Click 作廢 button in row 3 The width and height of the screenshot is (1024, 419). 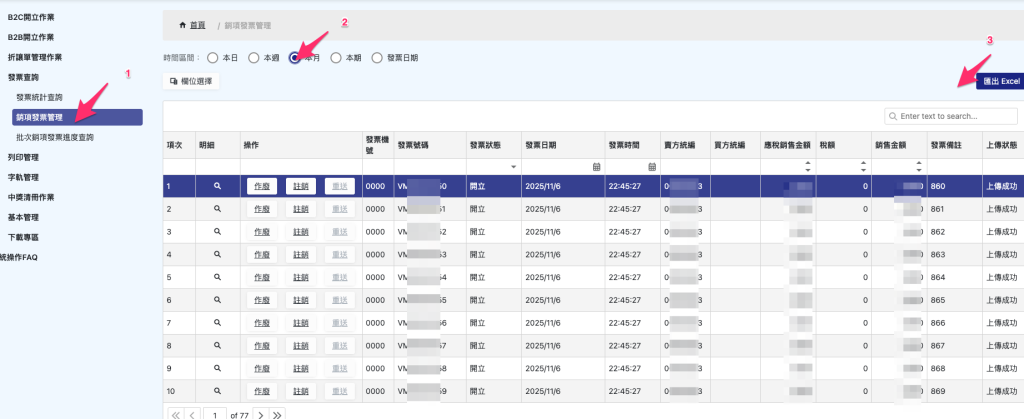(262, 232)
